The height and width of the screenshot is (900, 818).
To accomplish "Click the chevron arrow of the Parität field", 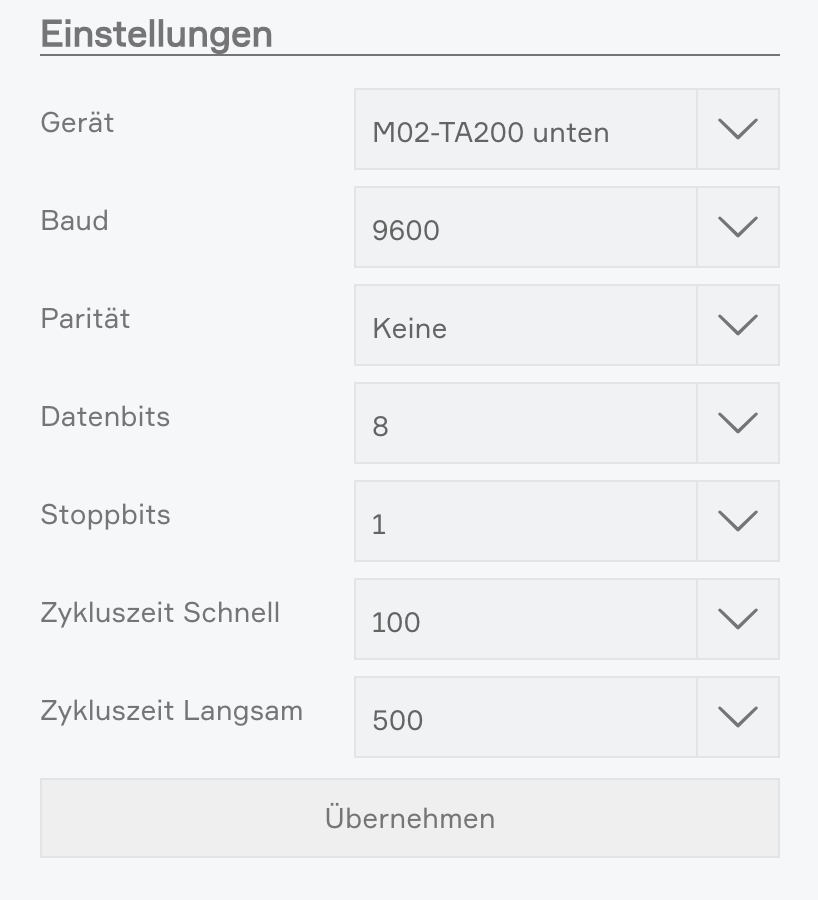I will (x=738, y=325).
